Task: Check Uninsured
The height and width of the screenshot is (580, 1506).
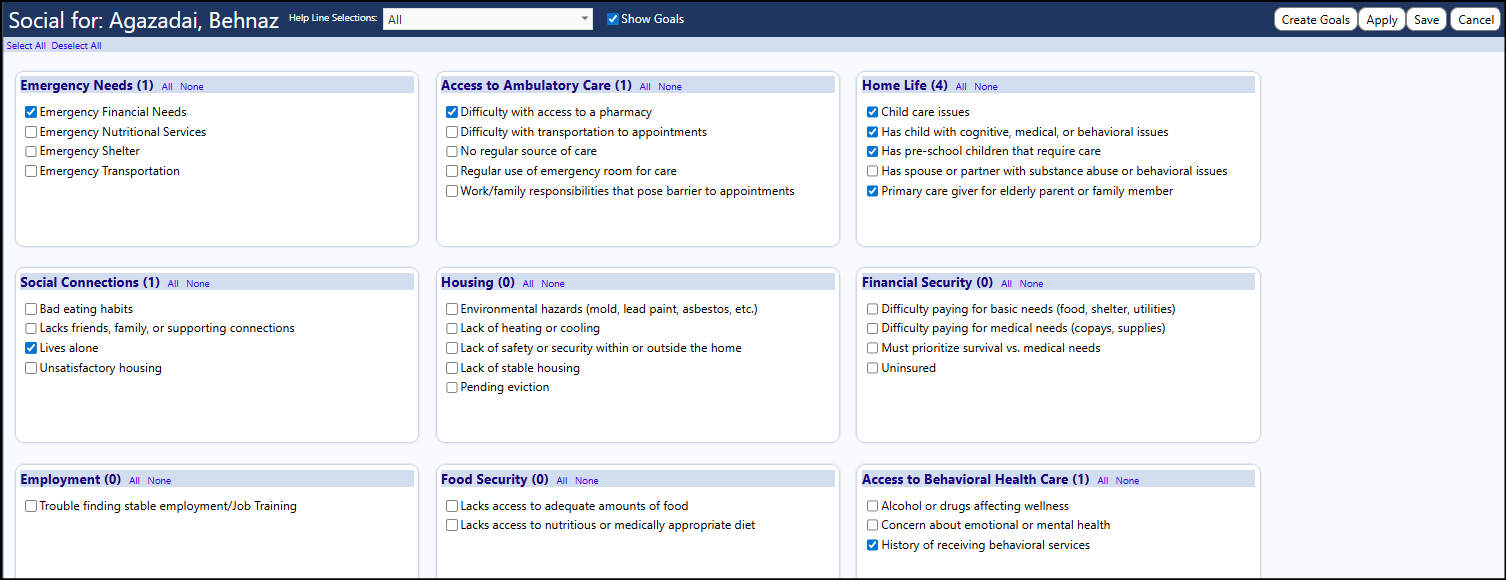Action: point(873,368)
